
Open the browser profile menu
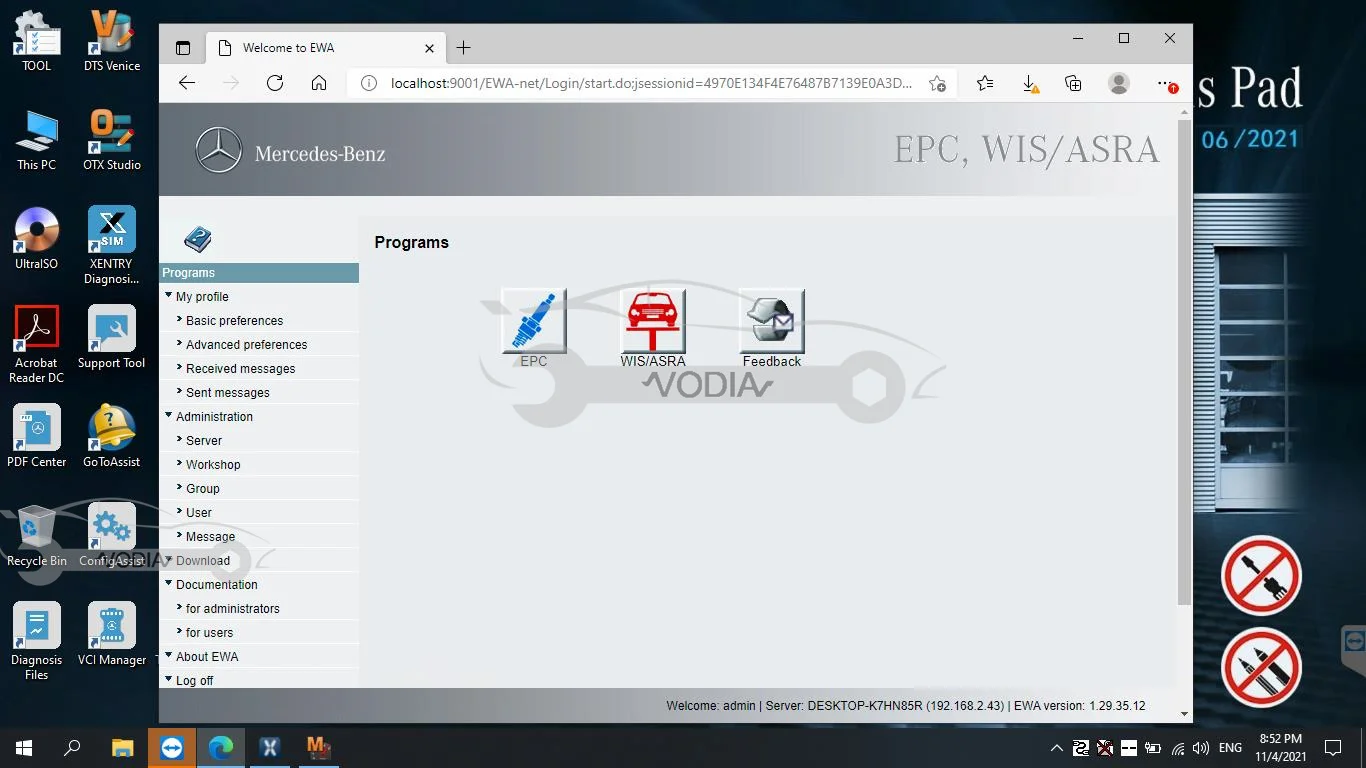pos(1119,83)
